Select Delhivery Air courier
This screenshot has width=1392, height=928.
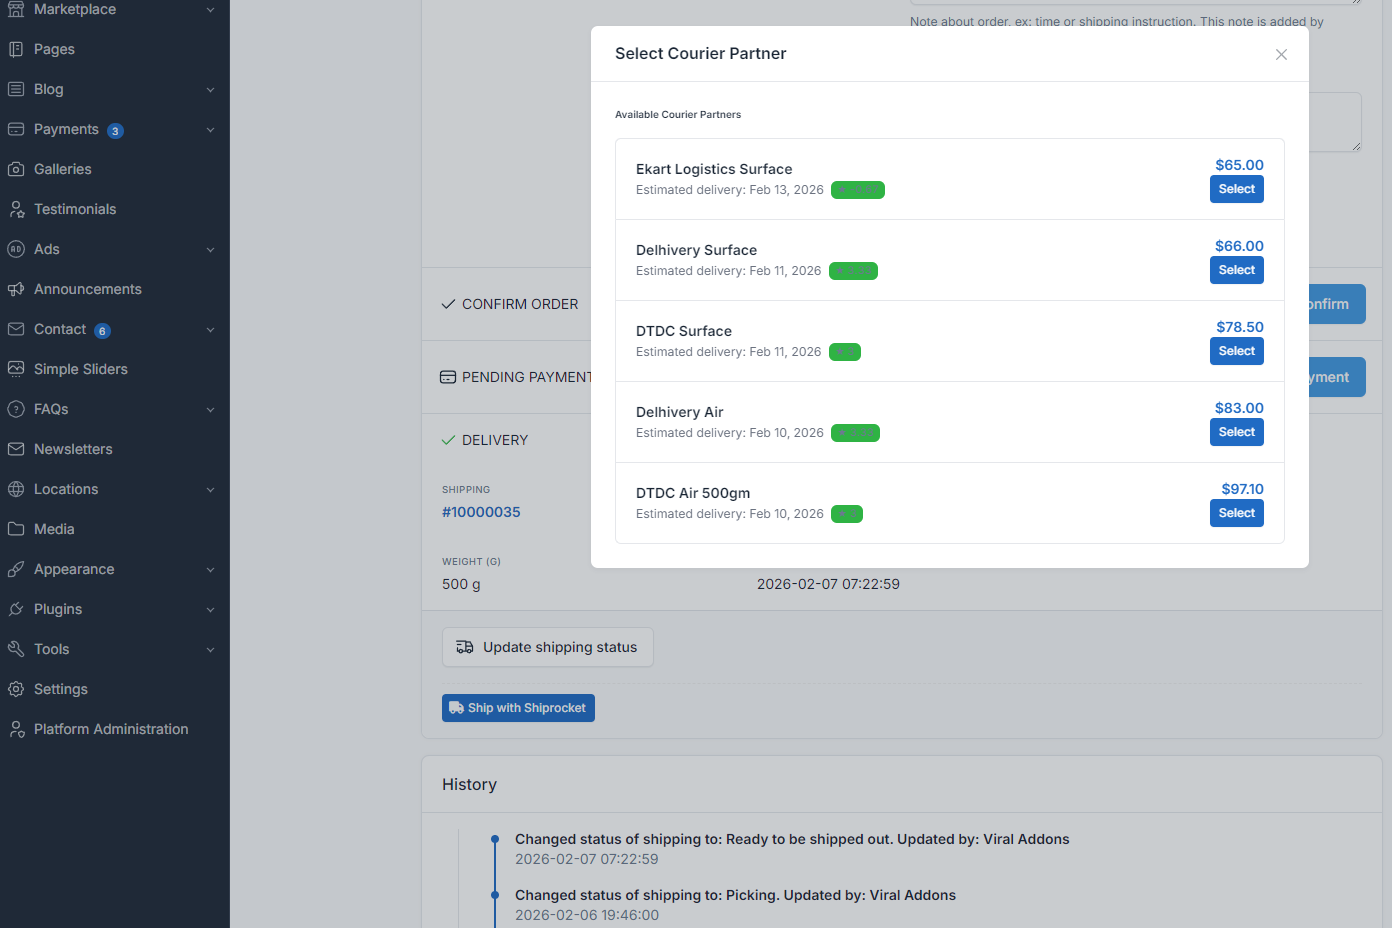(x=1237, y=432)
